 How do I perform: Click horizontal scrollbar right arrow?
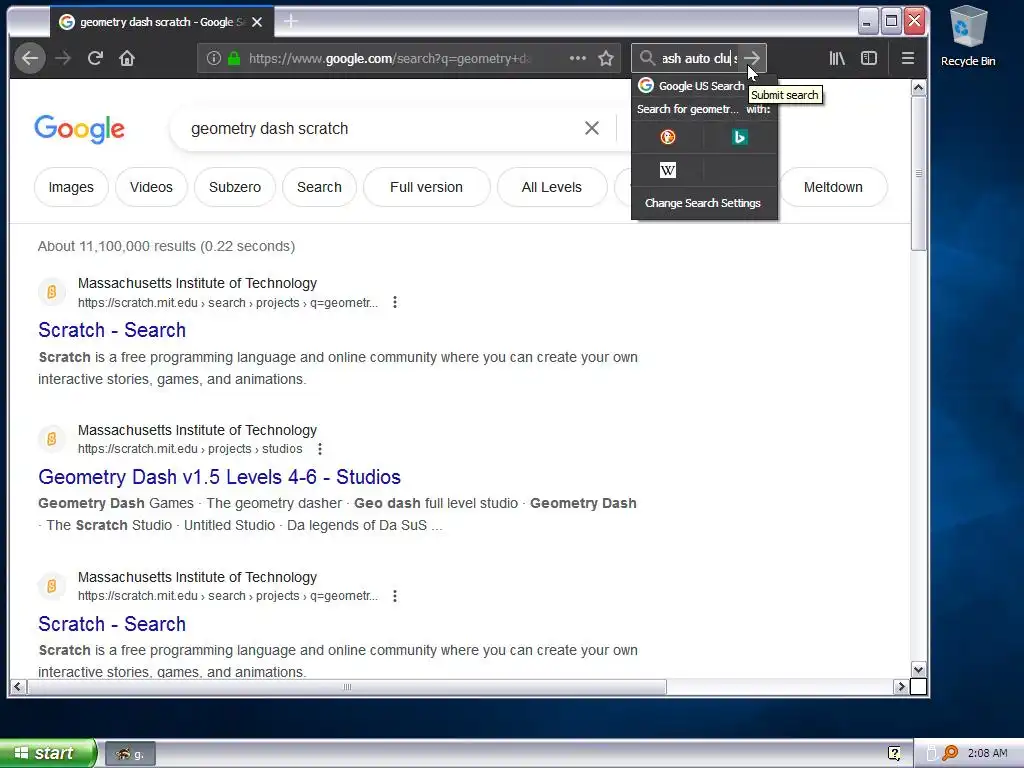(901, 686)
